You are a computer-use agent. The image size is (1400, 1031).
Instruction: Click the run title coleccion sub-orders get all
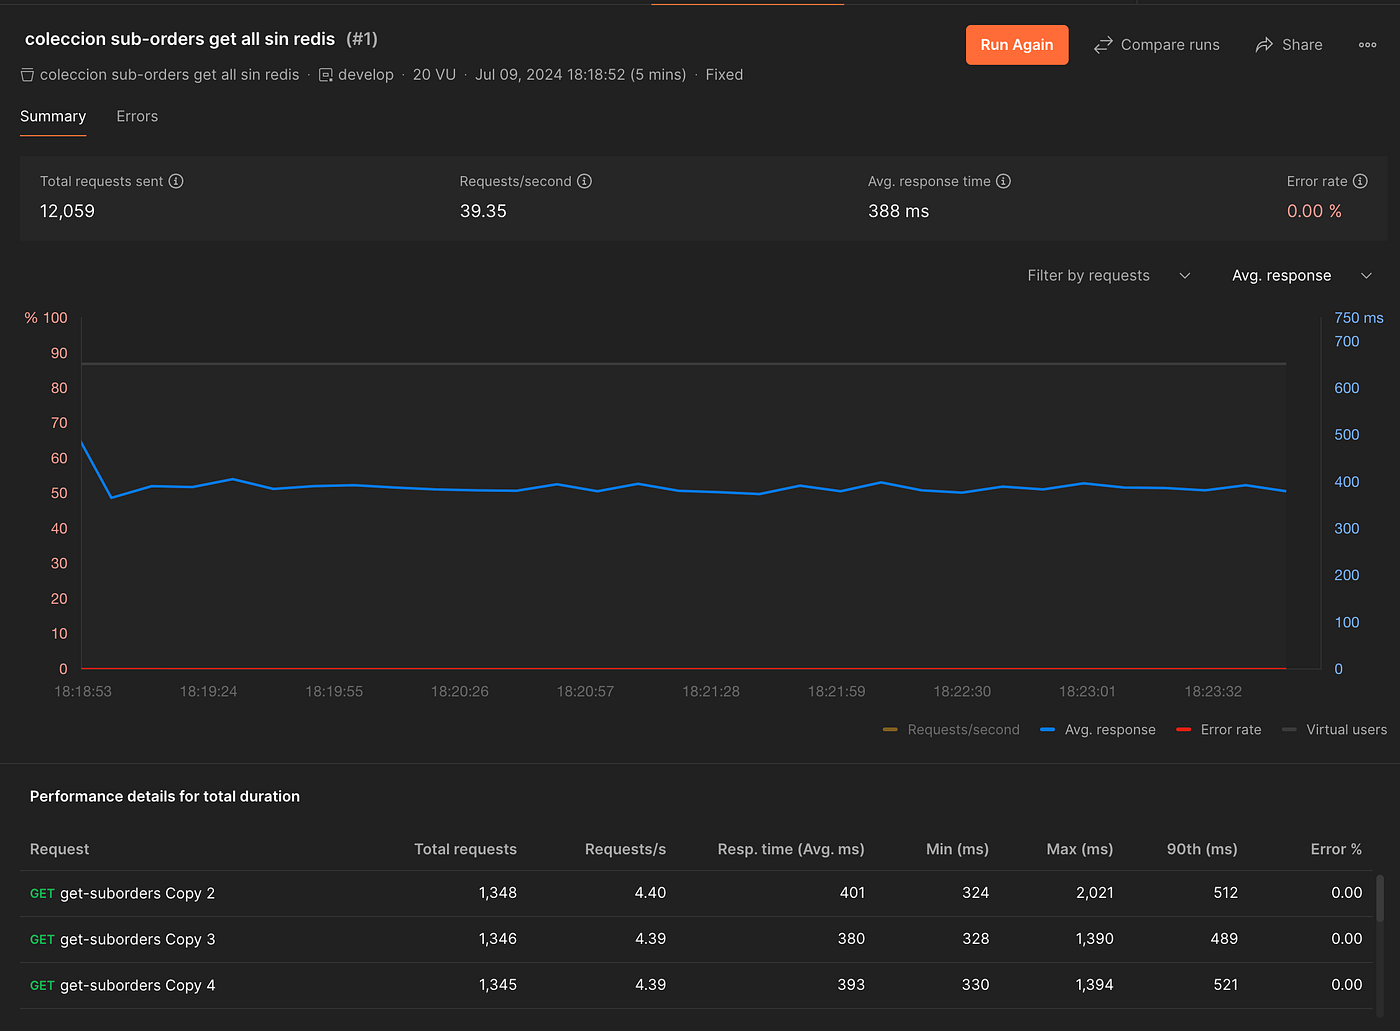tap(180, 39)
